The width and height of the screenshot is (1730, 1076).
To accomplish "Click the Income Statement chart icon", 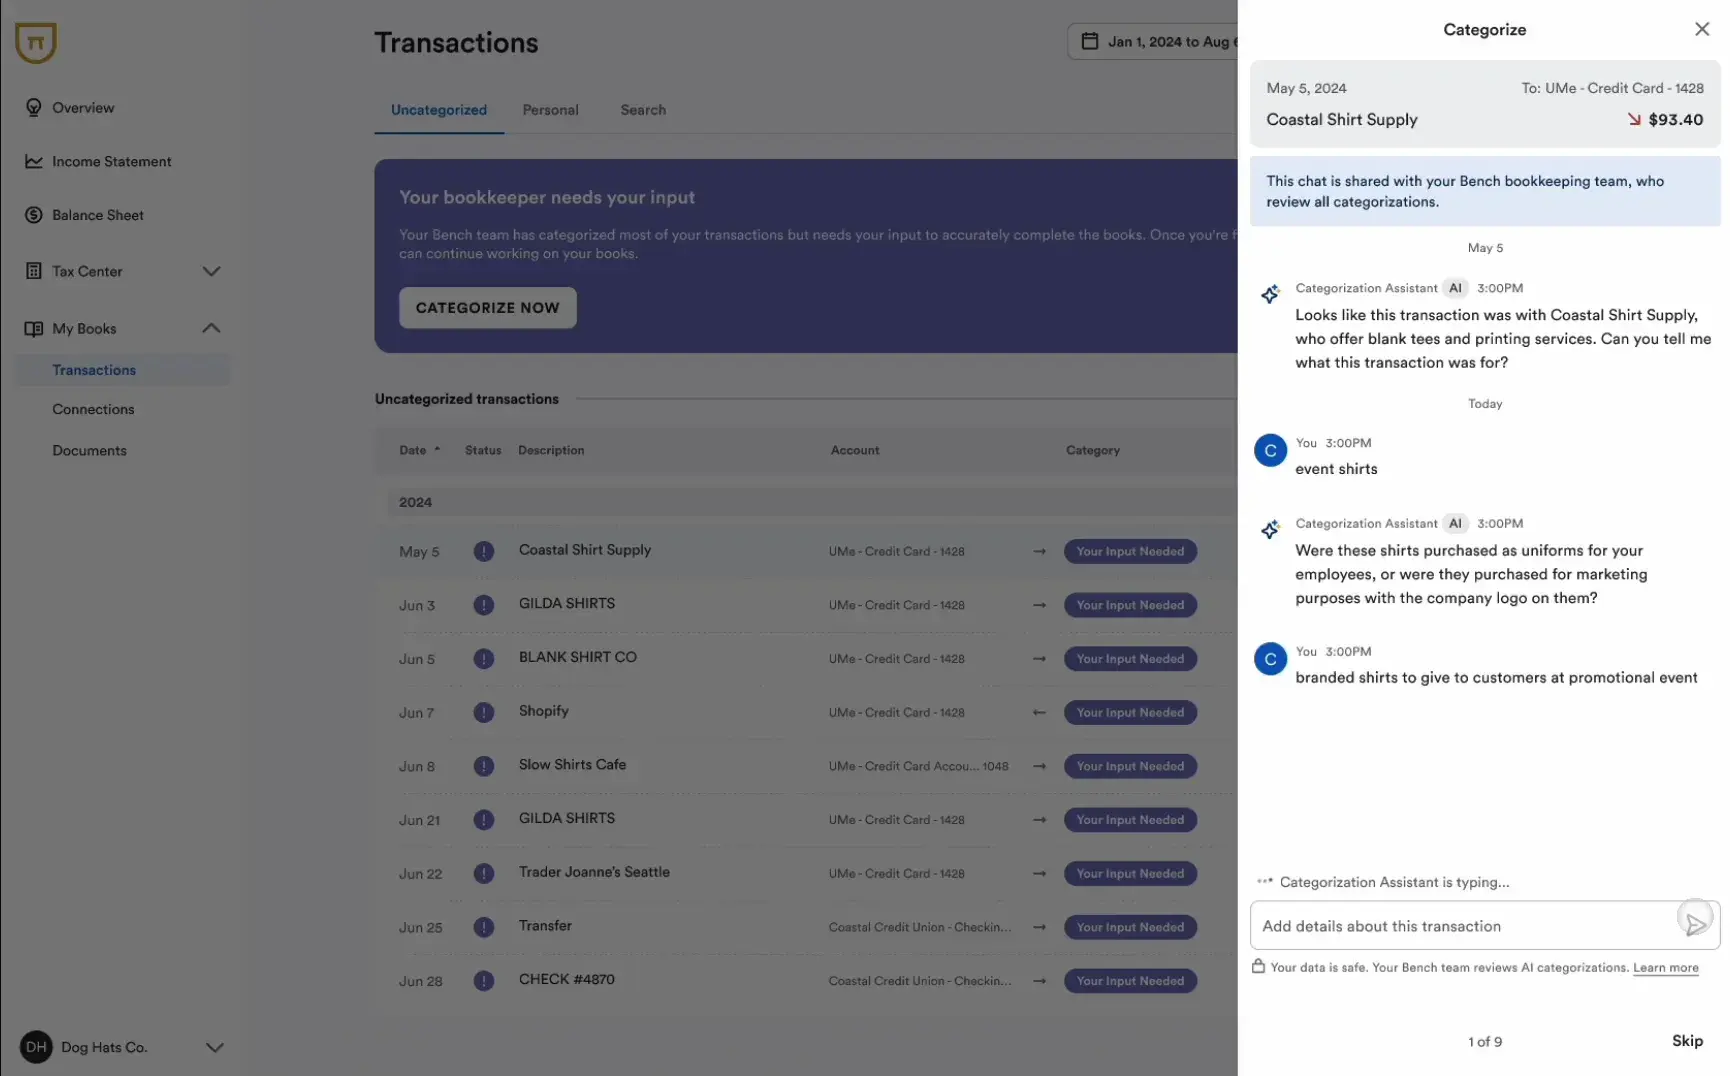I will pyautogui.click(x=33, y=161).
